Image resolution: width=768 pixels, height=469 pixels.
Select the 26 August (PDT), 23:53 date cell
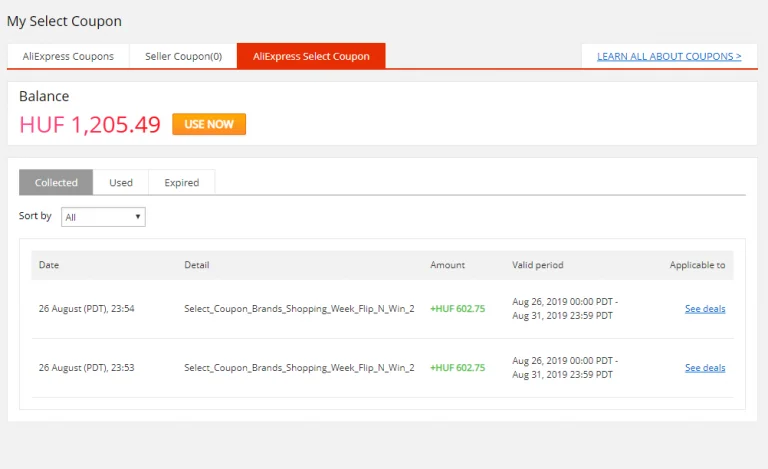(x=87, y=368)
